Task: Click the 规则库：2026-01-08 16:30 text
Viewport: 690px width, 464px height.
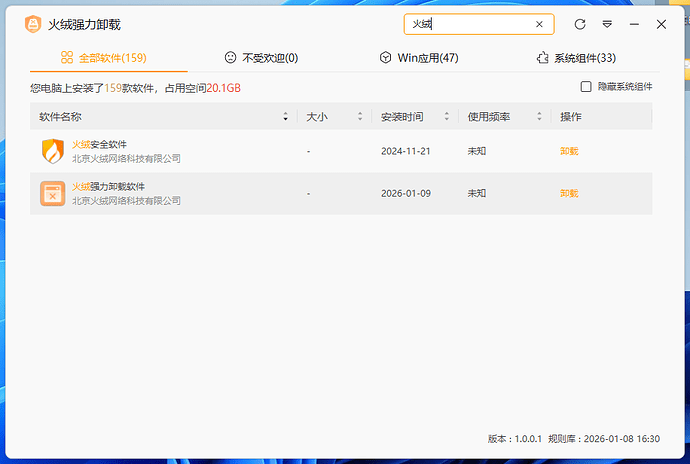Action: (604, 438)
